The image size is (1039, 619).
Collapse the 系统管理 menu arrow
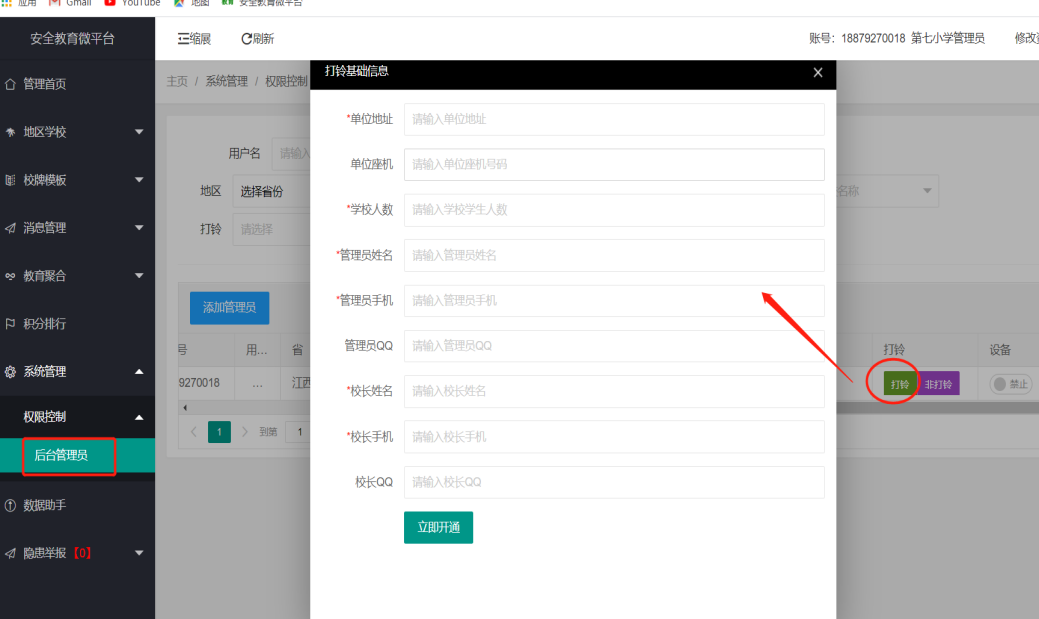point(139,372)
